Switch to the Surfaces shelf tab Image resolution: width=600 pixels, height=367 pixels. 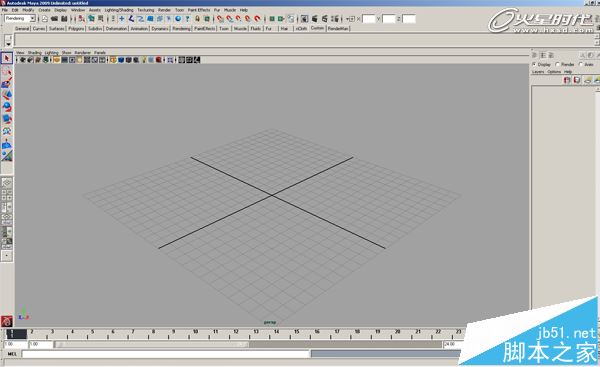pos(57,28)
